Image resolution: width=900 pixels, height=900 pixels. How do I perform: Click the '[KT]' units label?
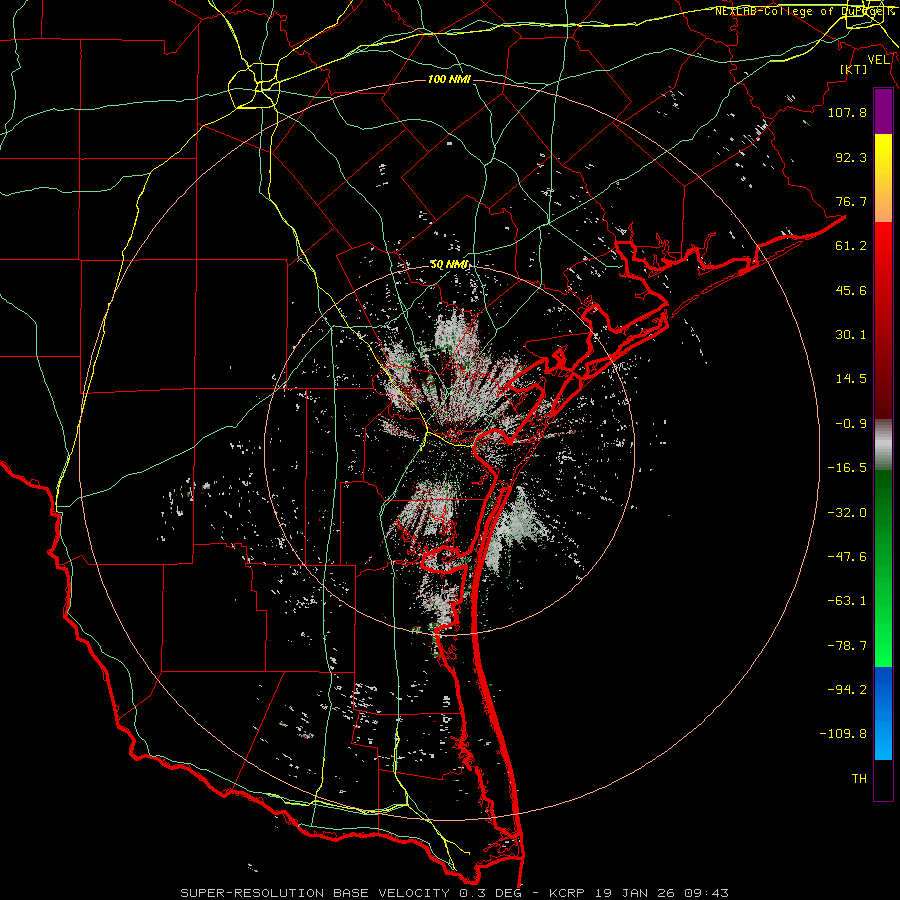click(853, 69)
